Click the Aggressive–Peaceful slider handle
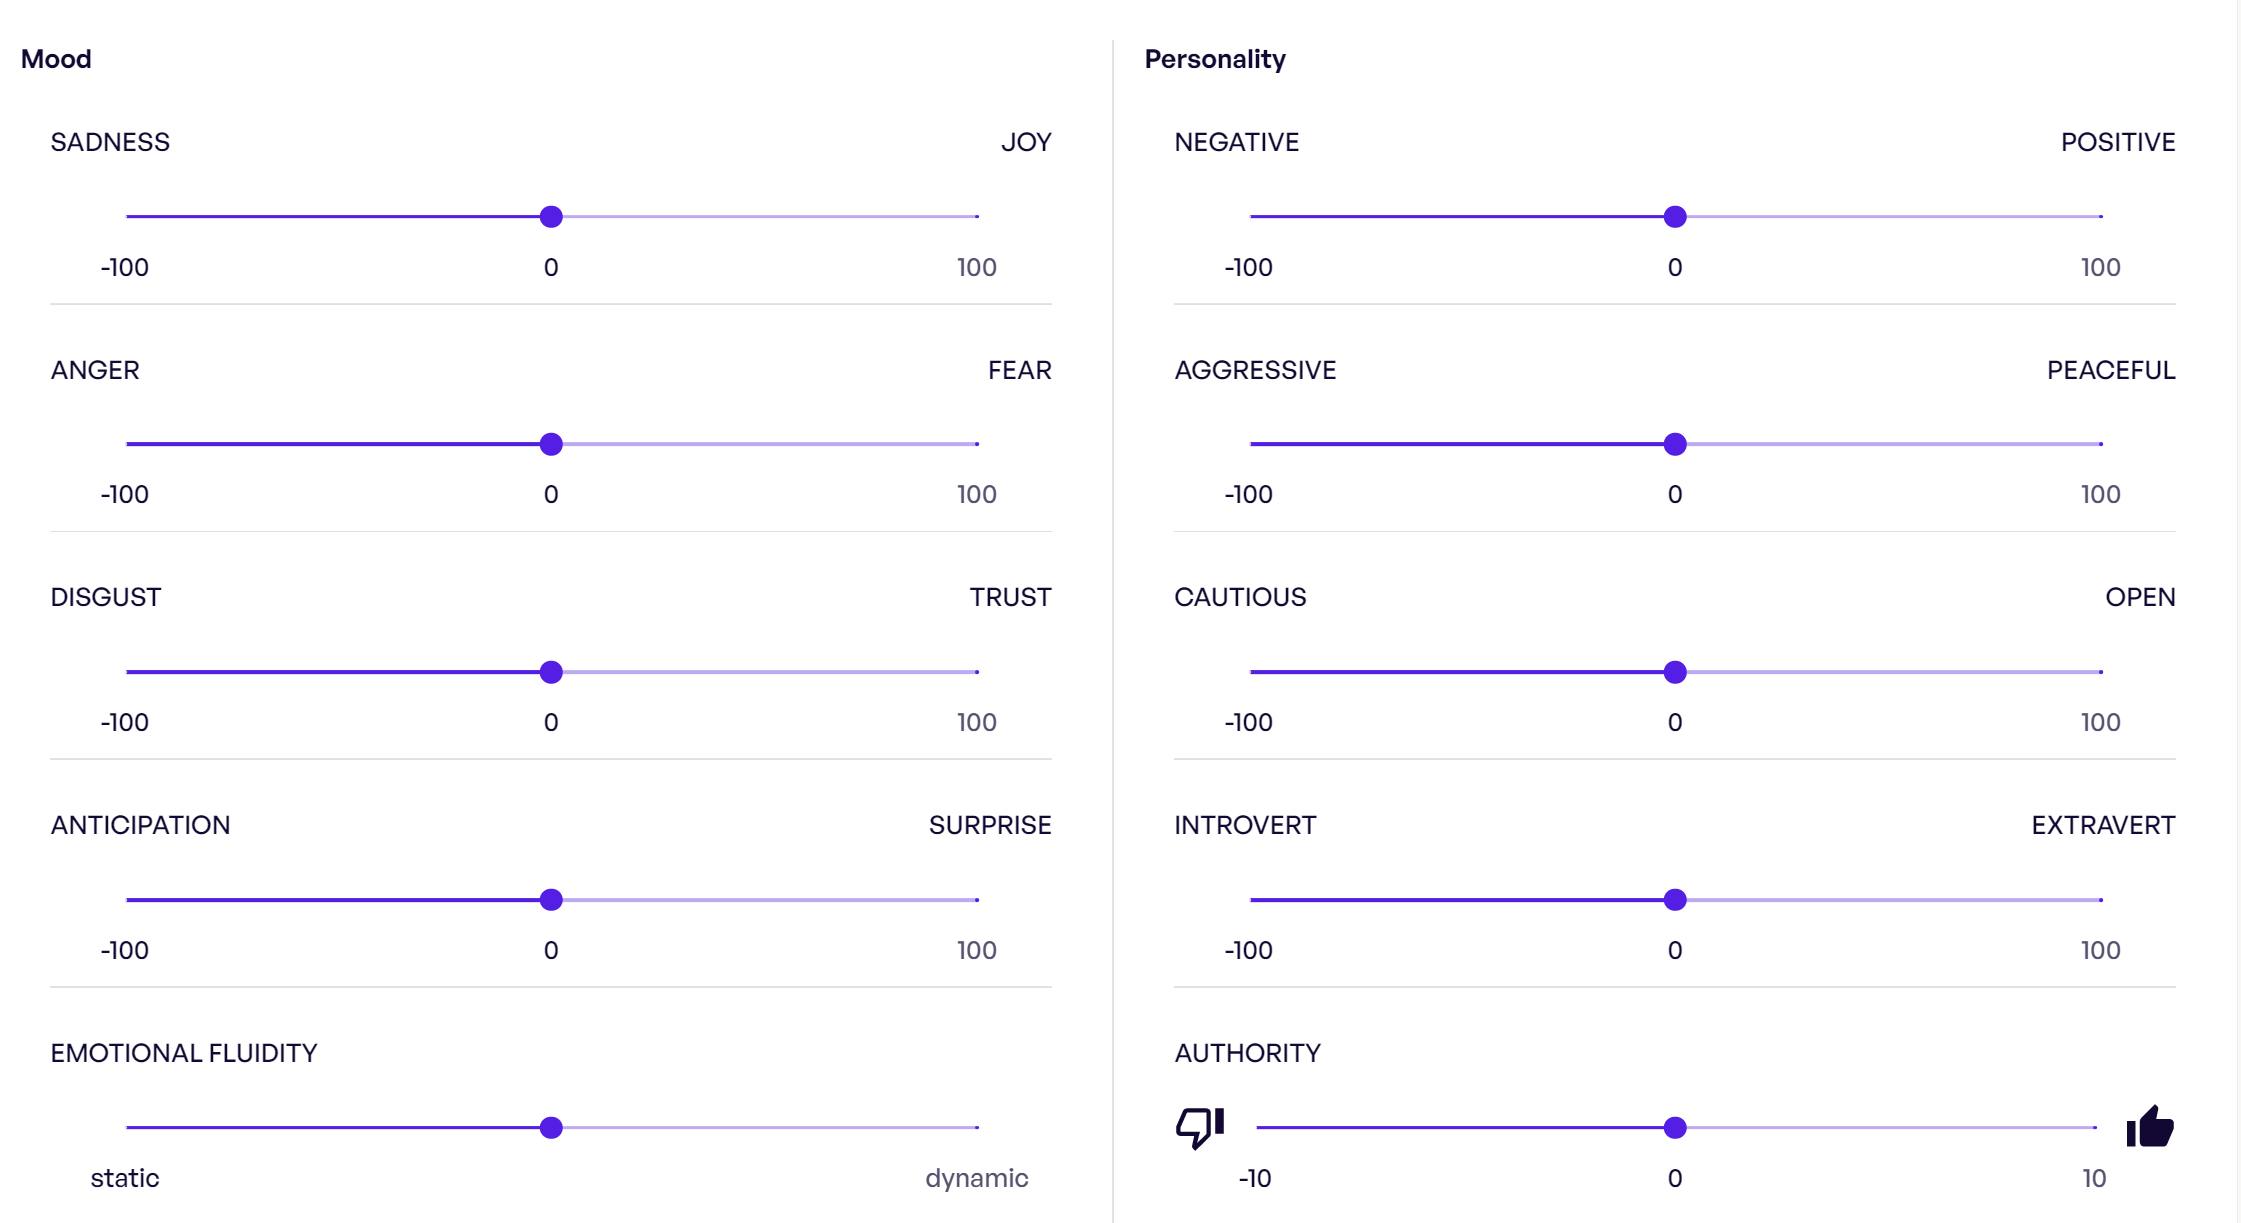The image size is (2241, 1223). 1675,444
